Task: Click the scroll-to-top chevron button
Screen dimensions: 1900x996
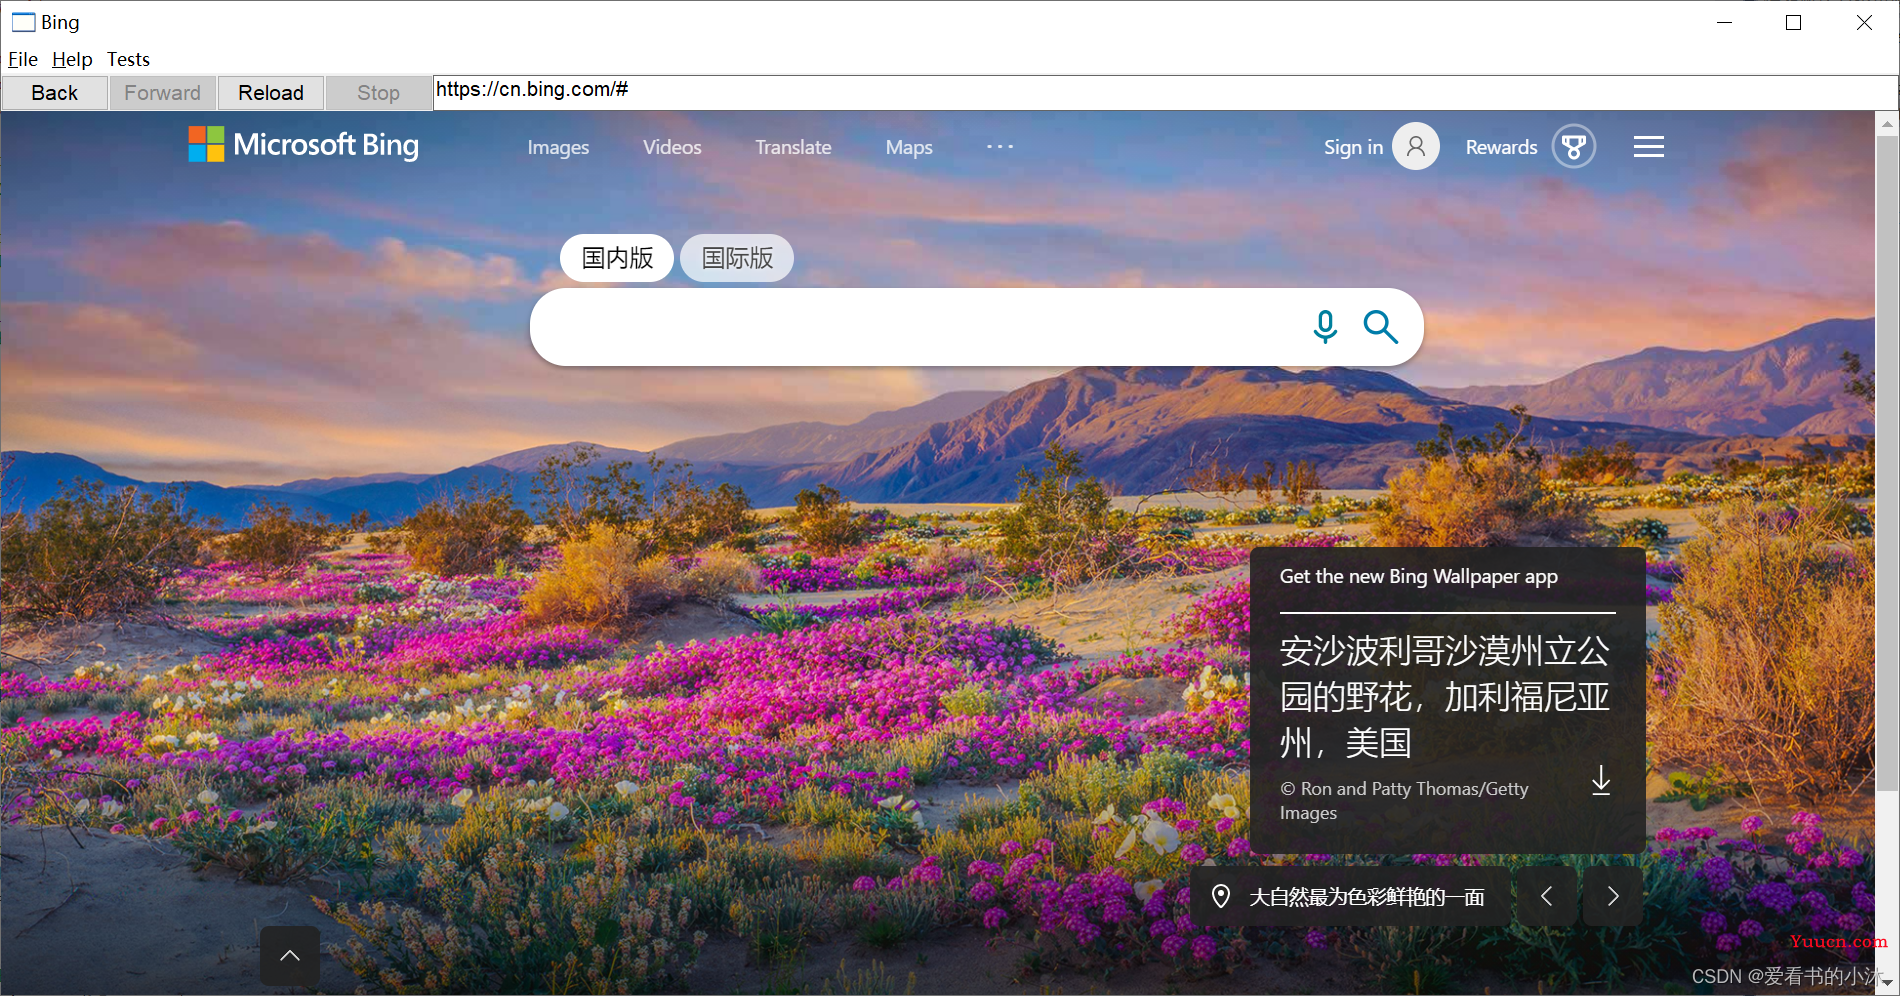Action: [290, 956]
